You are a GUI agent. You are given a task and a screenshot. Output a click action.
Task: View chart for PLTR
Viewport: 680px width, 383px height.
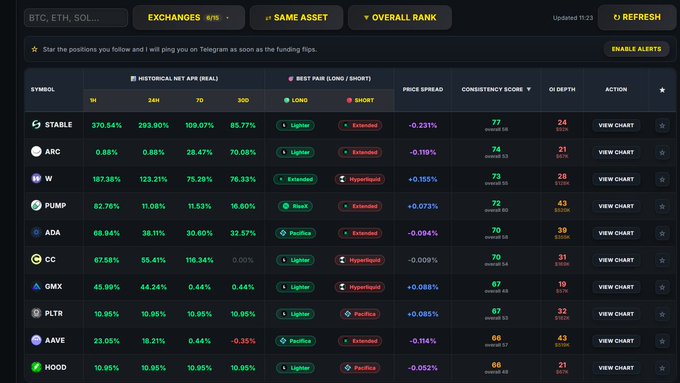pos(616,314)
